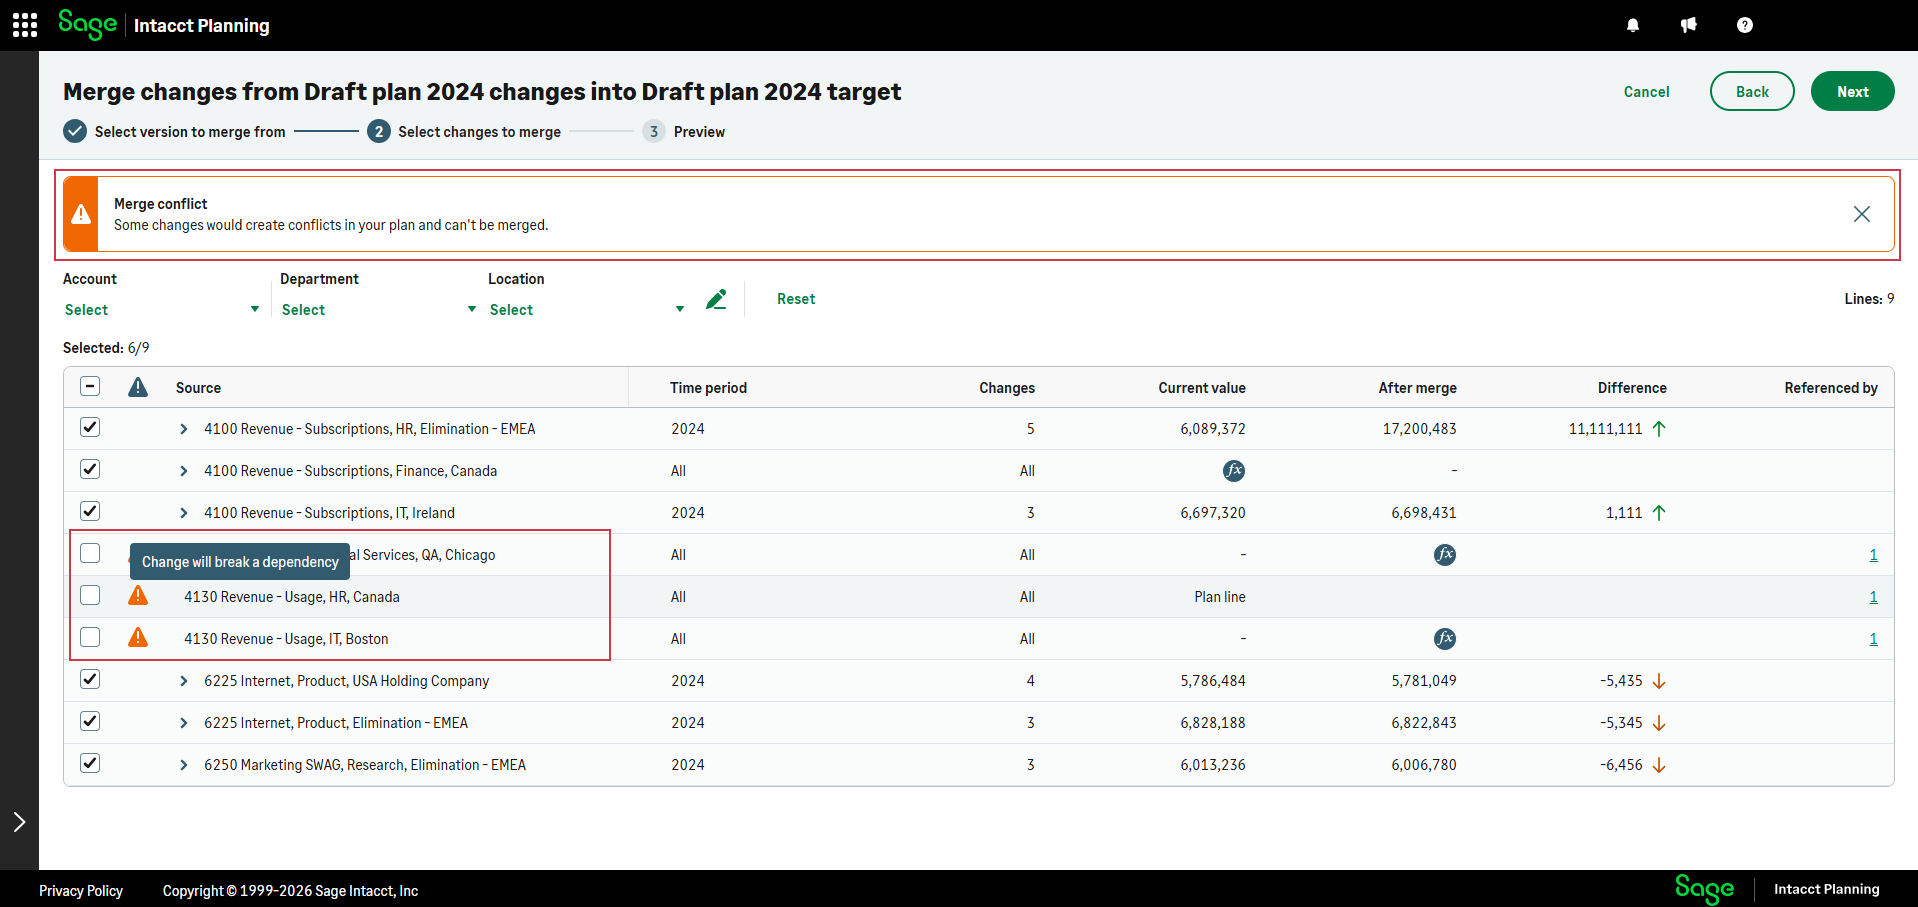Image resolution: width=1918 pixels, height=907 pixels.
Task: Click formula icon in Usage, IT, Boston row
Action: pyautogui.click(x=1445, y=639)
